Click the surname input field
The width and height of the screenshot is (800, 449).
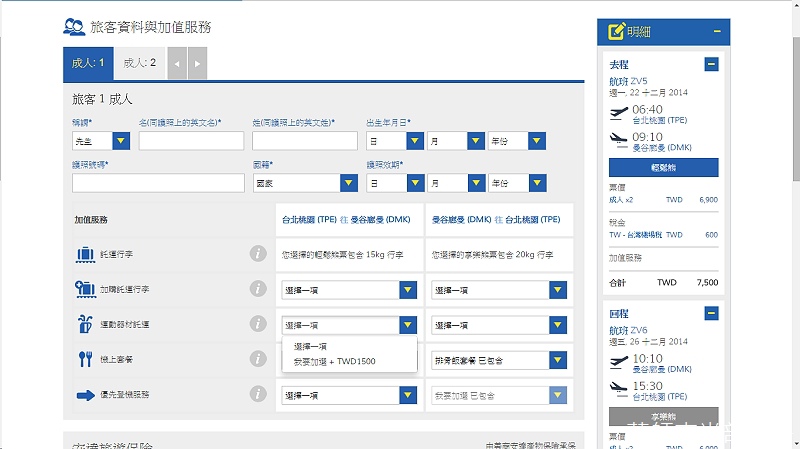[305, 141]
